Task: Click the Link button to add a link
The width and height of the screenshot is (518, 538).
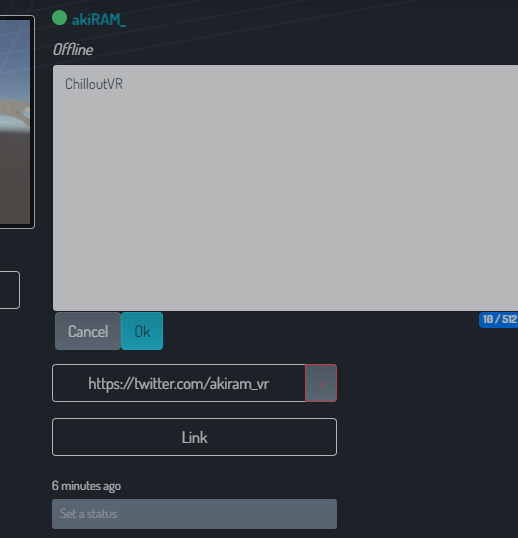Action: [x=195, y=437]
